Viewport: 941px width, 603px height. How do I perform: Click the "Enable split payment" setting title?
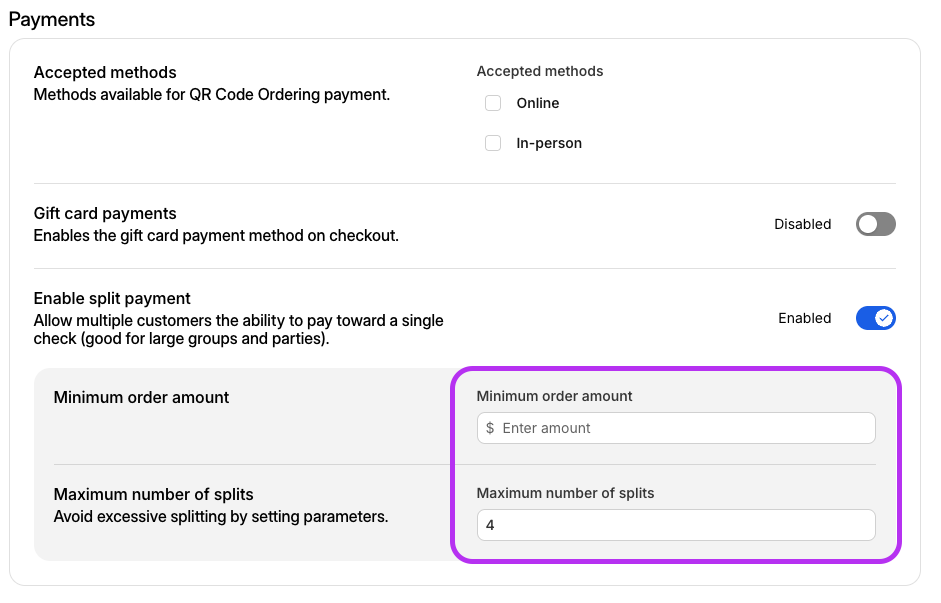pyautogui.click(x=112, y=298)
